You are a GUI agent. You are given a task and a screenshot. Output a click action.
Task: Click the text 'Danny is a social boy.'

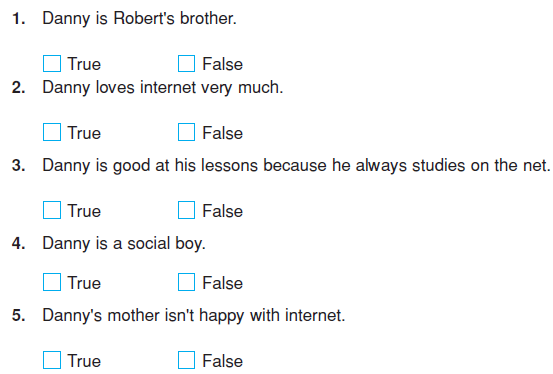click(x=124, y=243)
